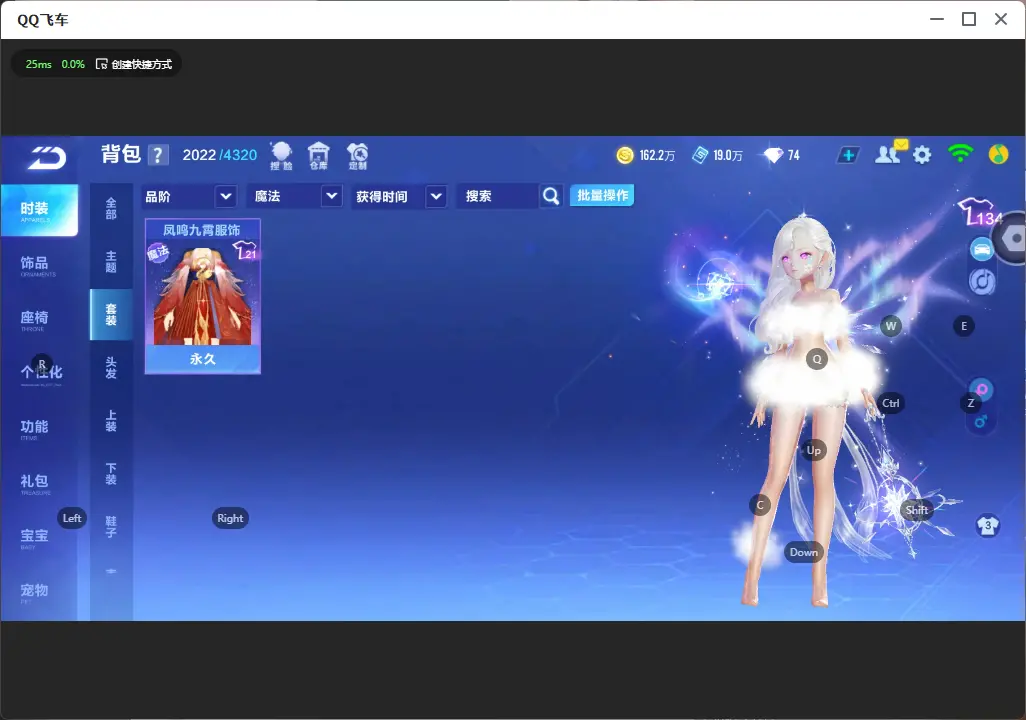Minimize the QQ飞车 window
The image size is (1026, 720).
[937, 20]
